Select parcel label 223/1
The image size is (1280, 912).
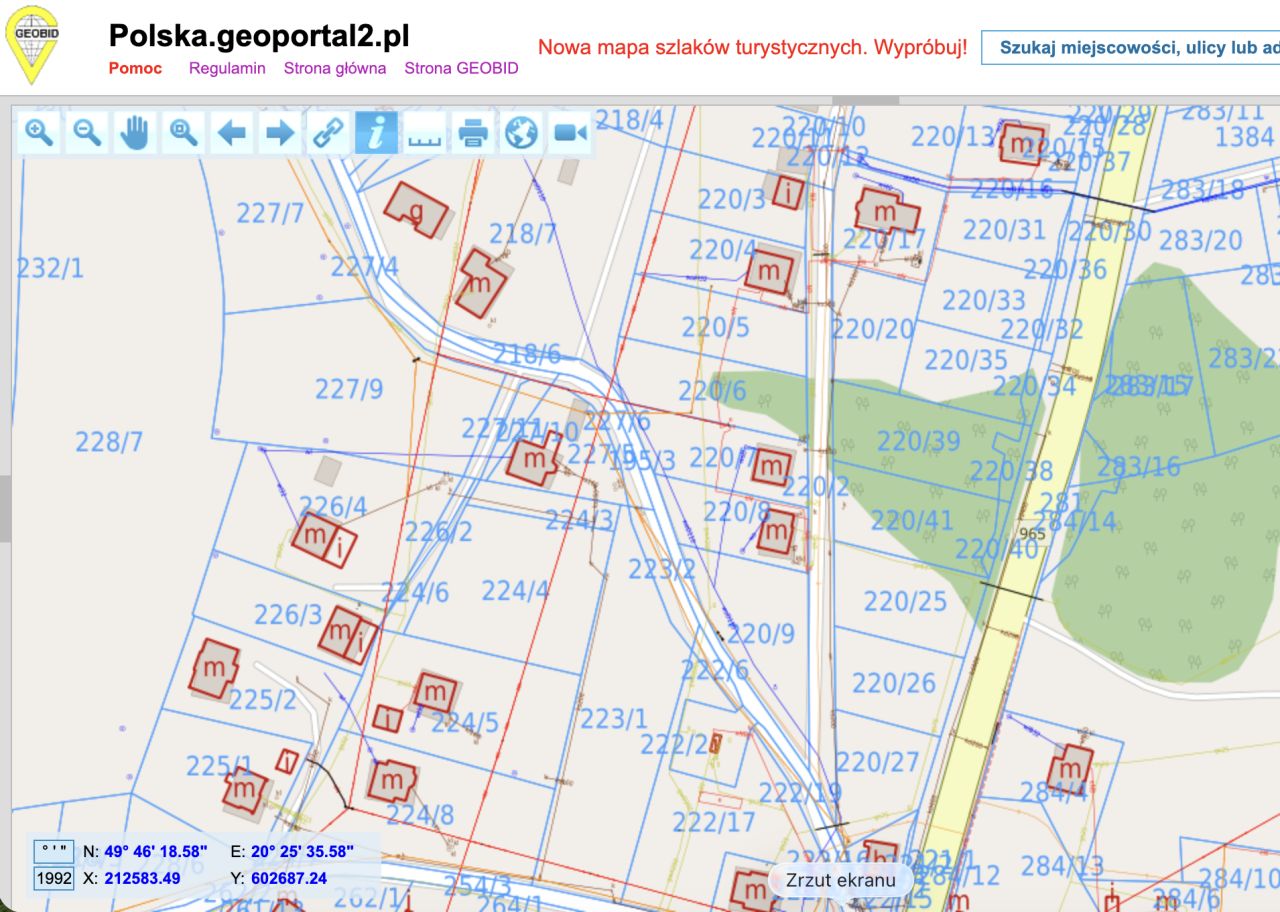coord(614,718)
